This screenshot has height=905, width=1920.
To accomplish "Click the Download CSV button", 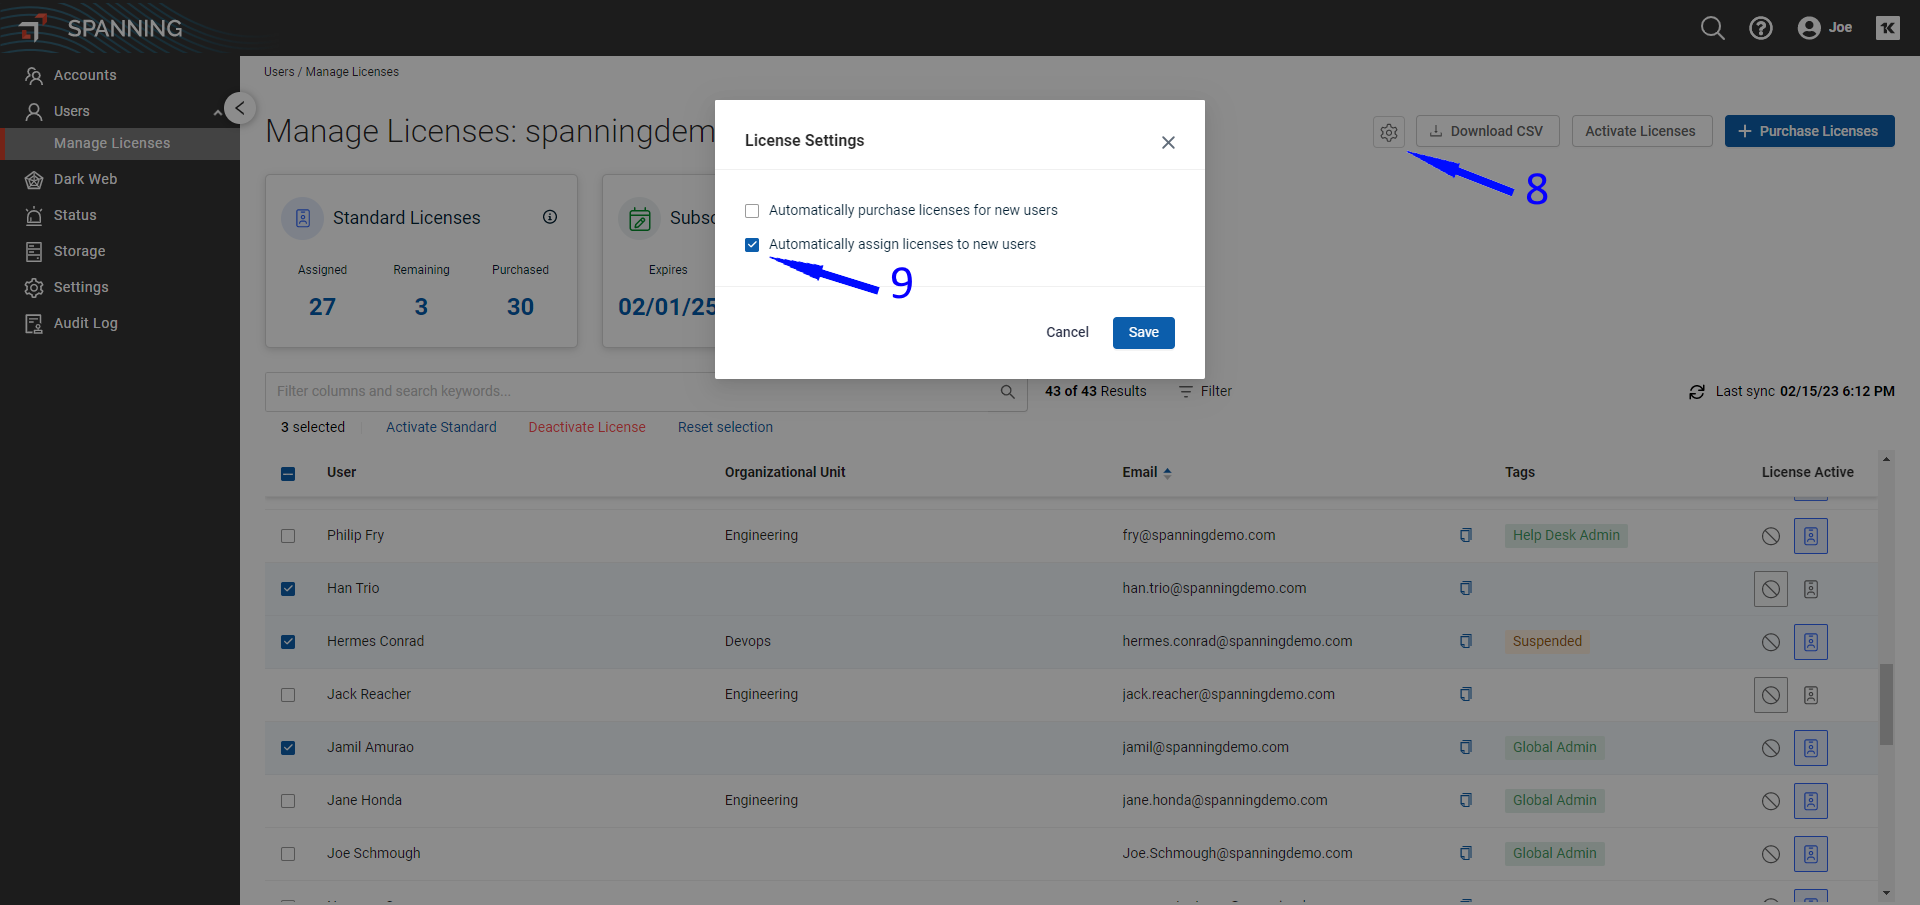I will coord(1486,131).
